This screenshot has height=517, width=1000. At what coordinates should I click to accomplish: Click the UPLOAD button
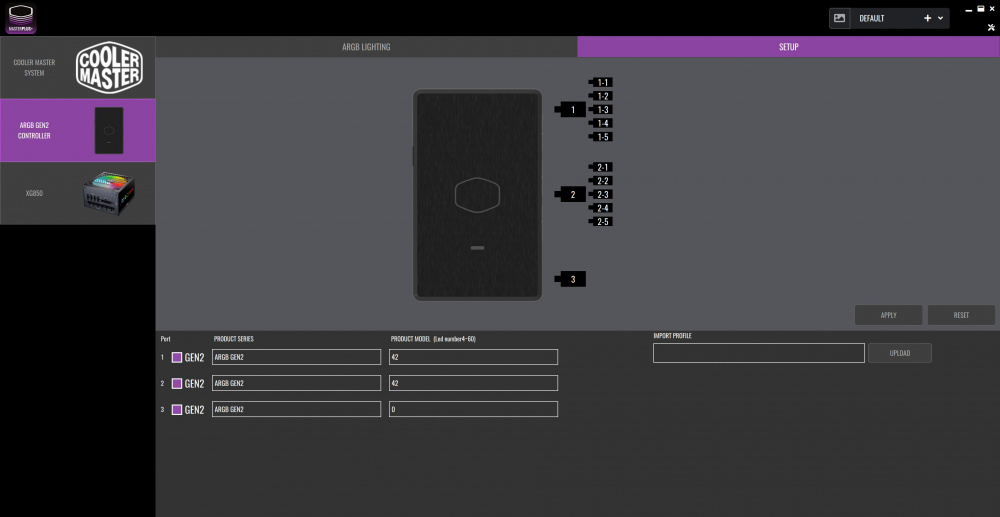coord(900,353)
